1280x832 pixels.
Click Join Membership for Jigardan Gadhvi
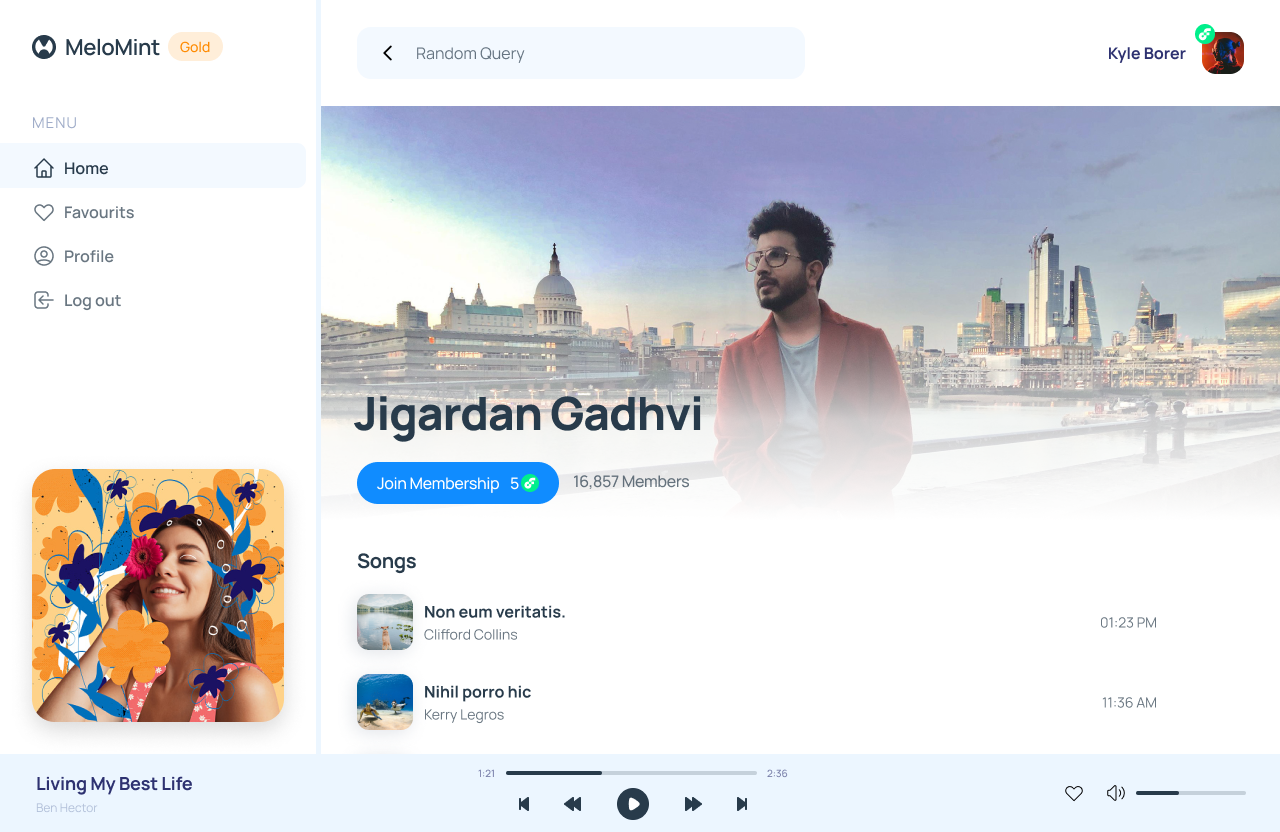coord(457,483)
